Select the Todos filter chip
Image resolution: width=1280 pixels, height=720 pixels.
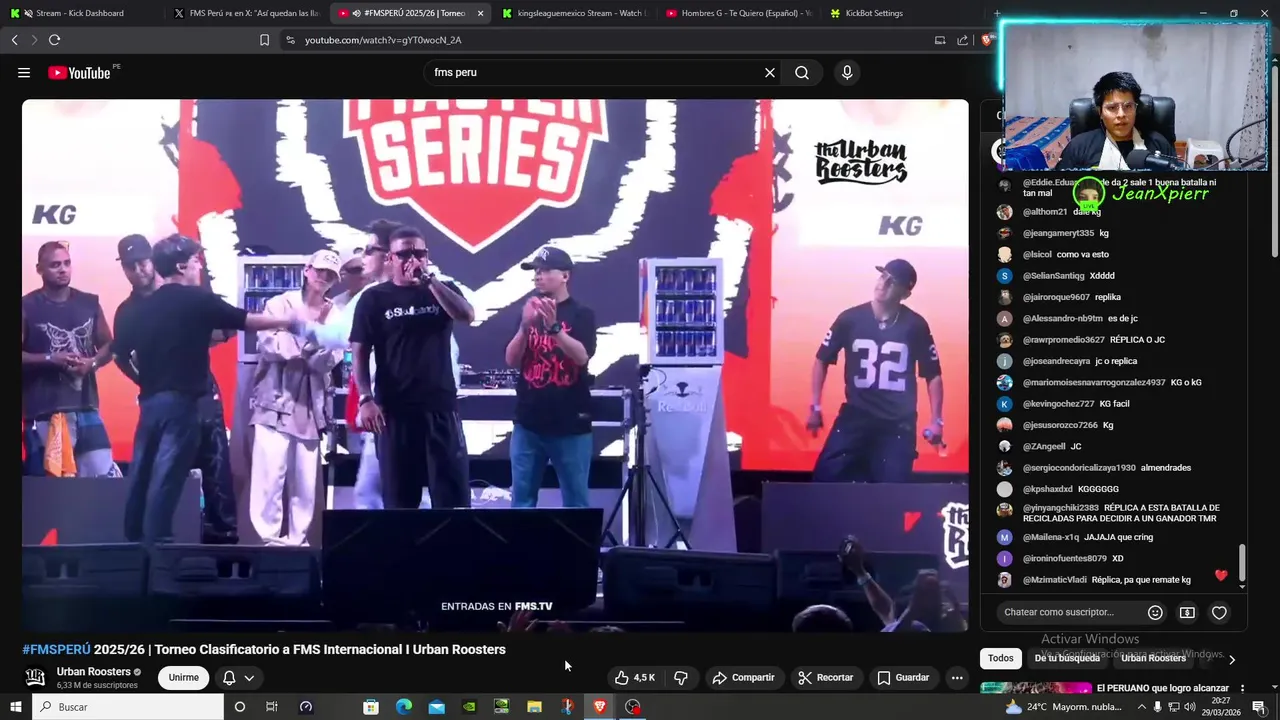[x=1001, y=658]
